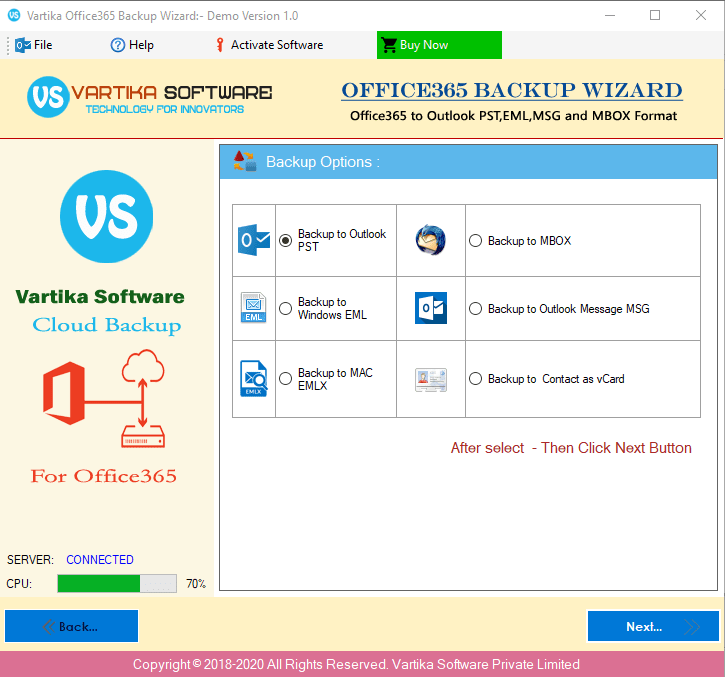Click the 'Cloud Backup' heading text

[106, 325]
